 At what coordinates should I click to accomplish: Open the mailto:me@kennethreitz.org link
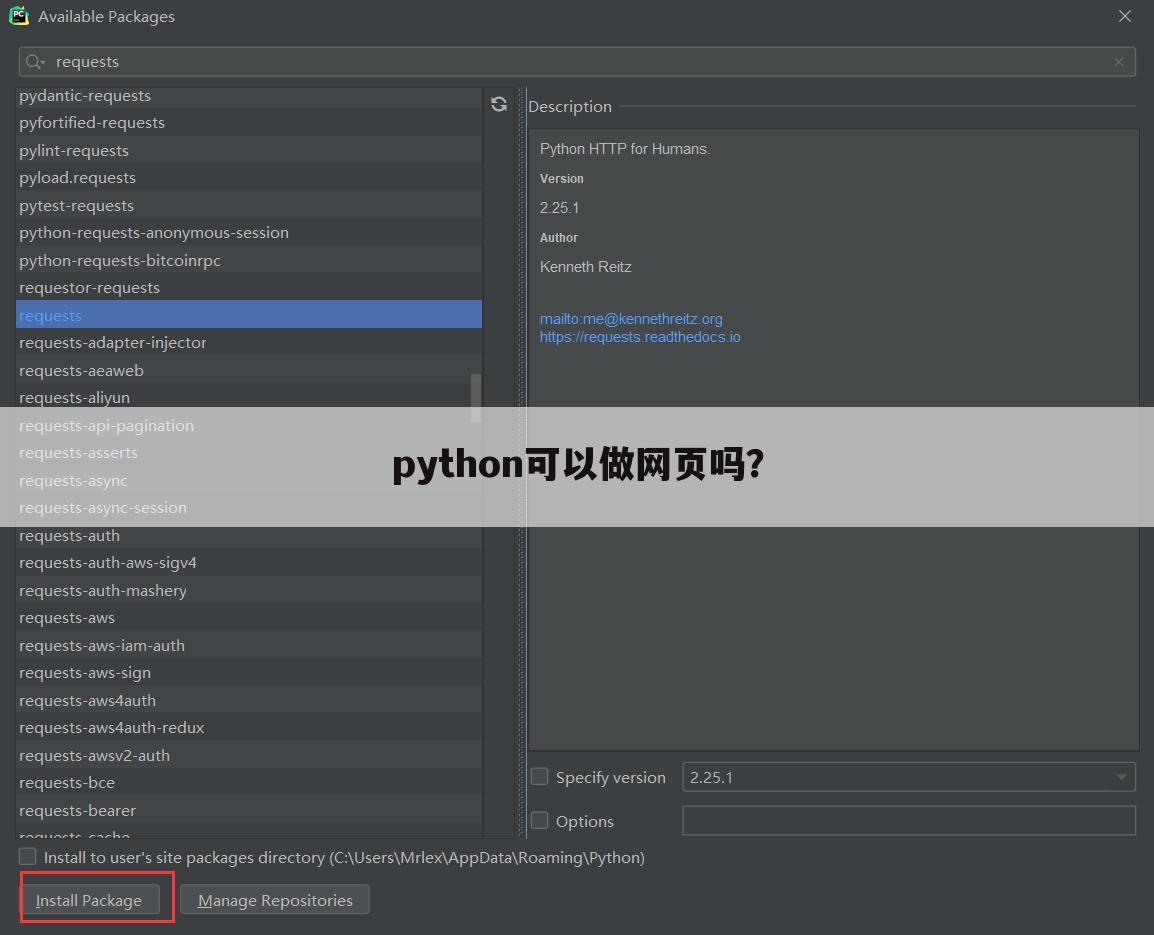tap(631, 318)
